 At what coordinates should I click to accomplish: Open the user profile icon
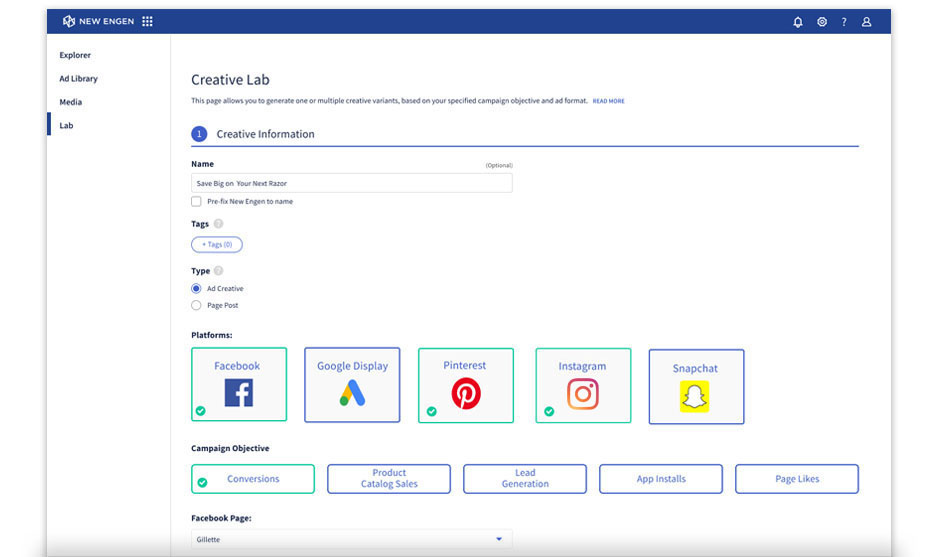tap(866, 22)
